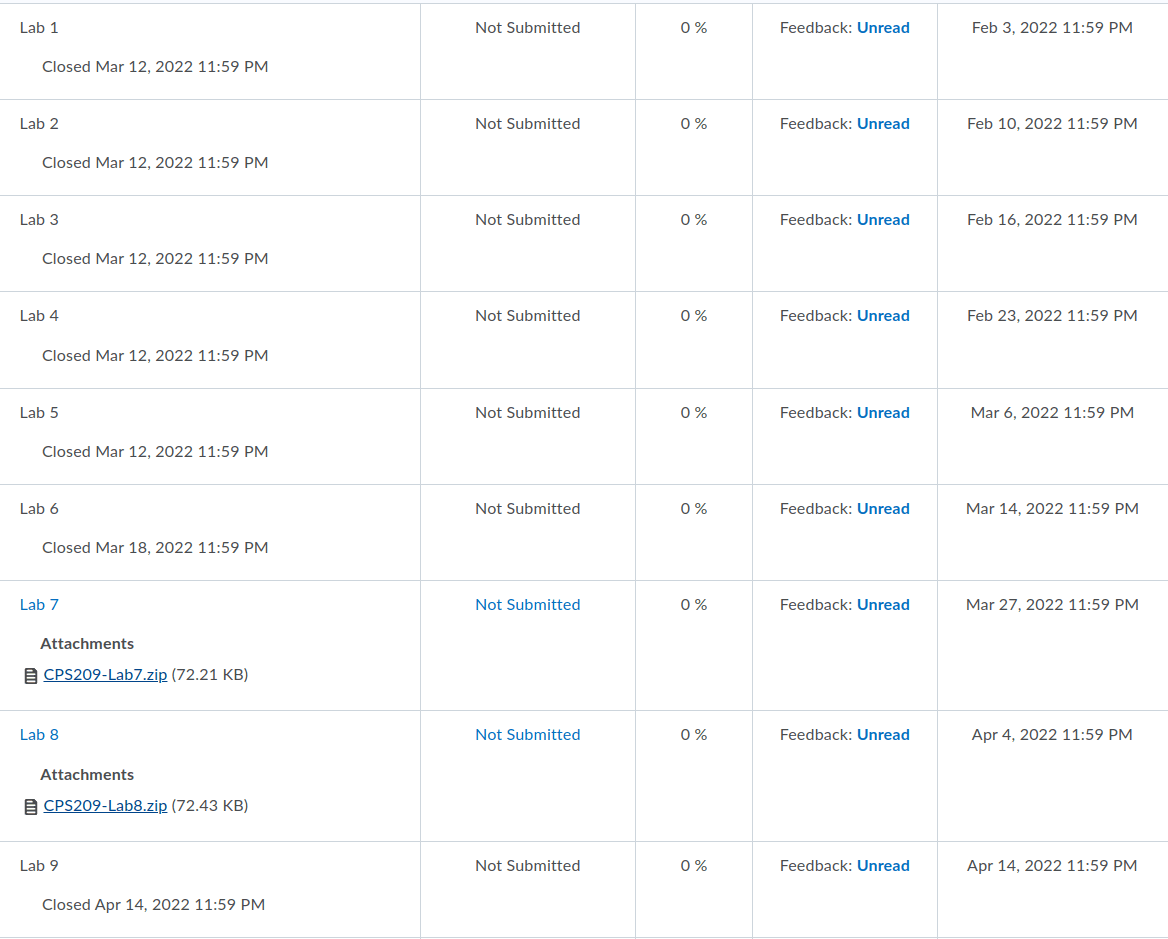Screen dimensions: 1168x939
Task: Click the Lab 6 score percentage
Action: point(694,509)
